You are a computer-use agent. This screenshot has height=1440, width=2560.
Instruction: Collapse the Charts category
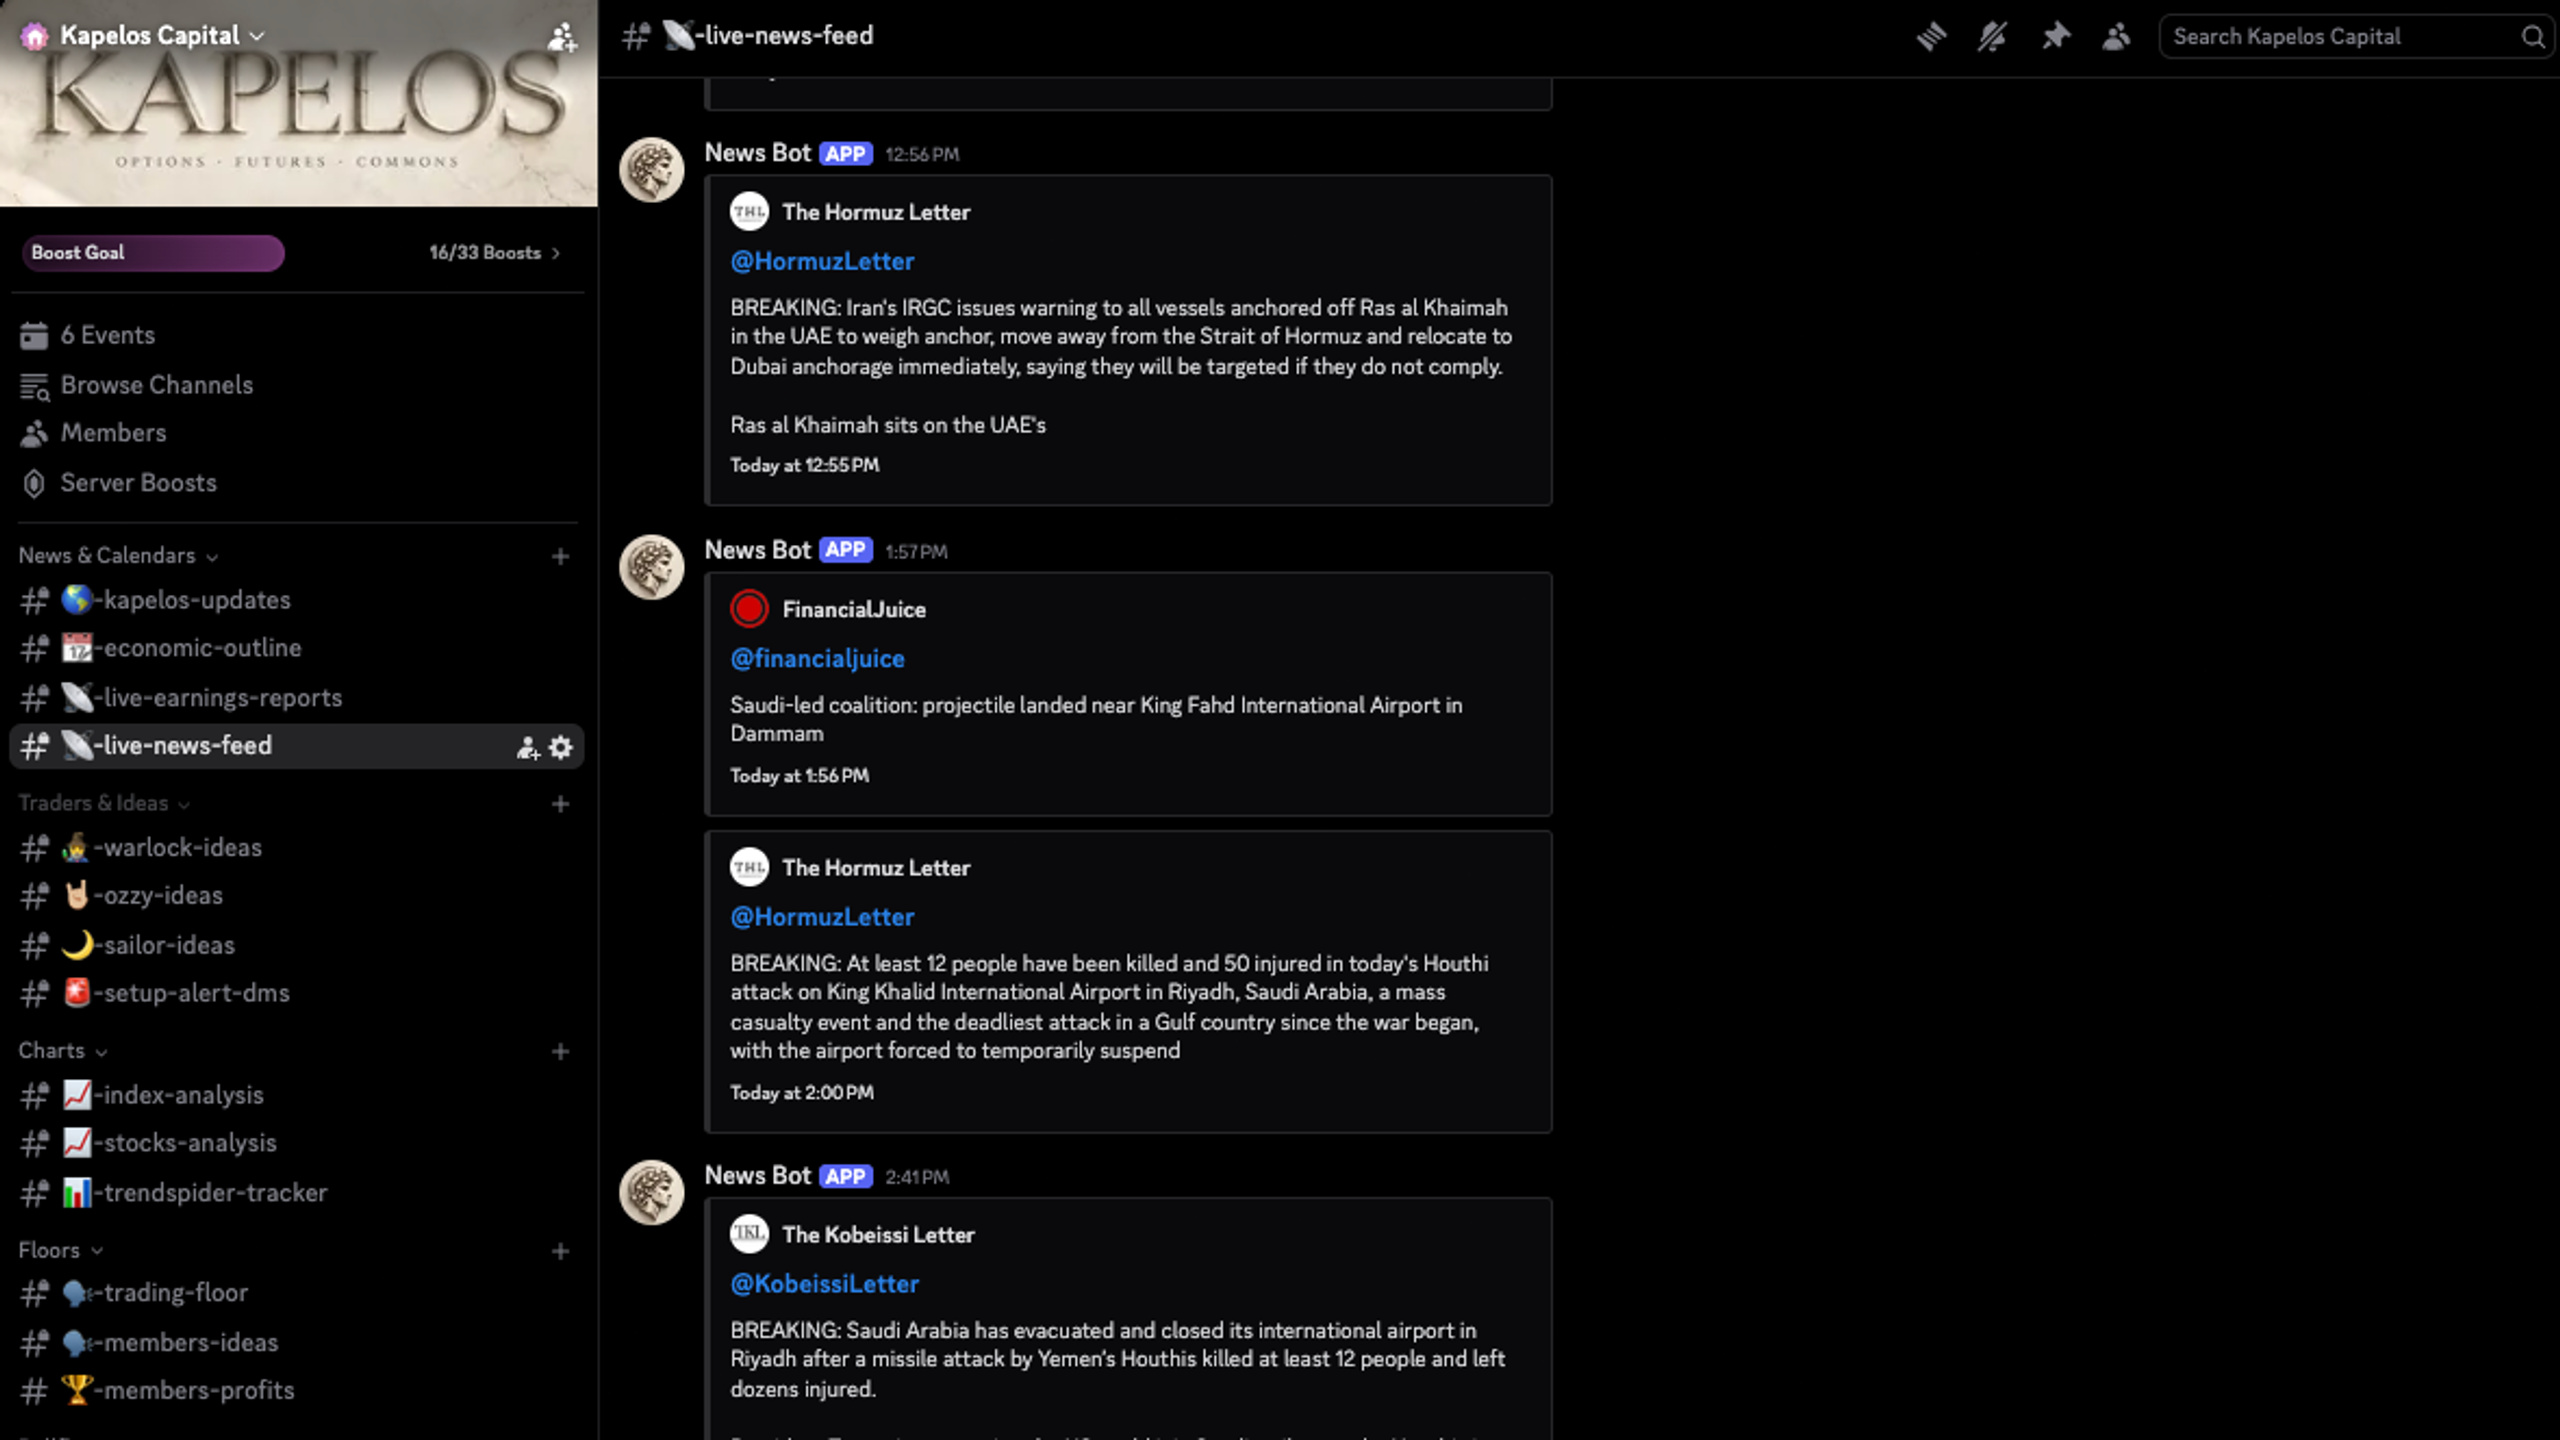(62, 1051)
